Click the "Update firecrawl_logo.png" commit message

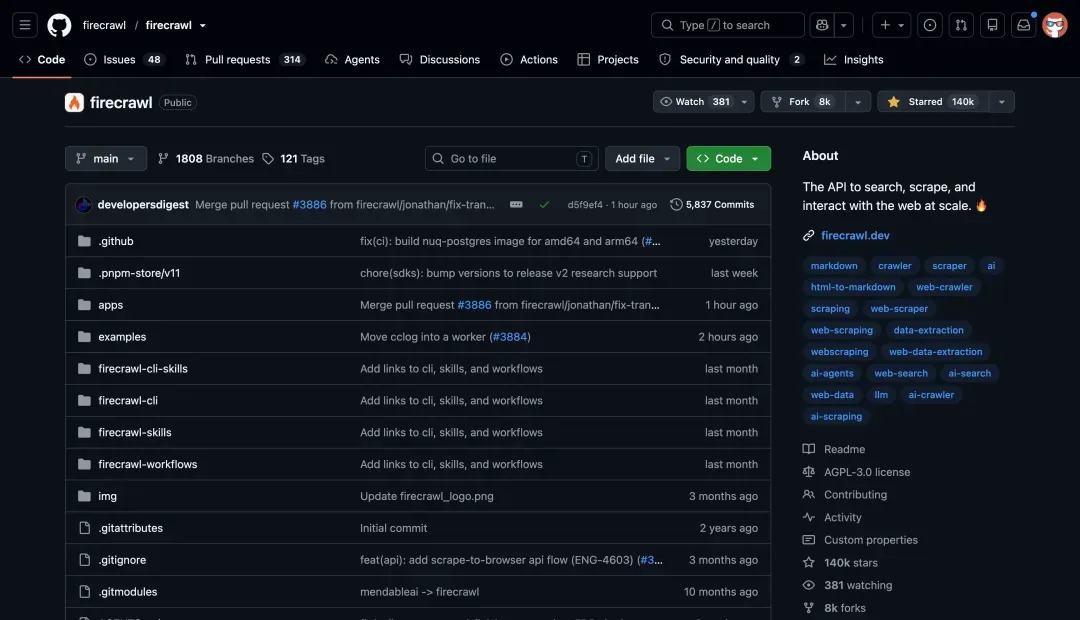[426, 496]
